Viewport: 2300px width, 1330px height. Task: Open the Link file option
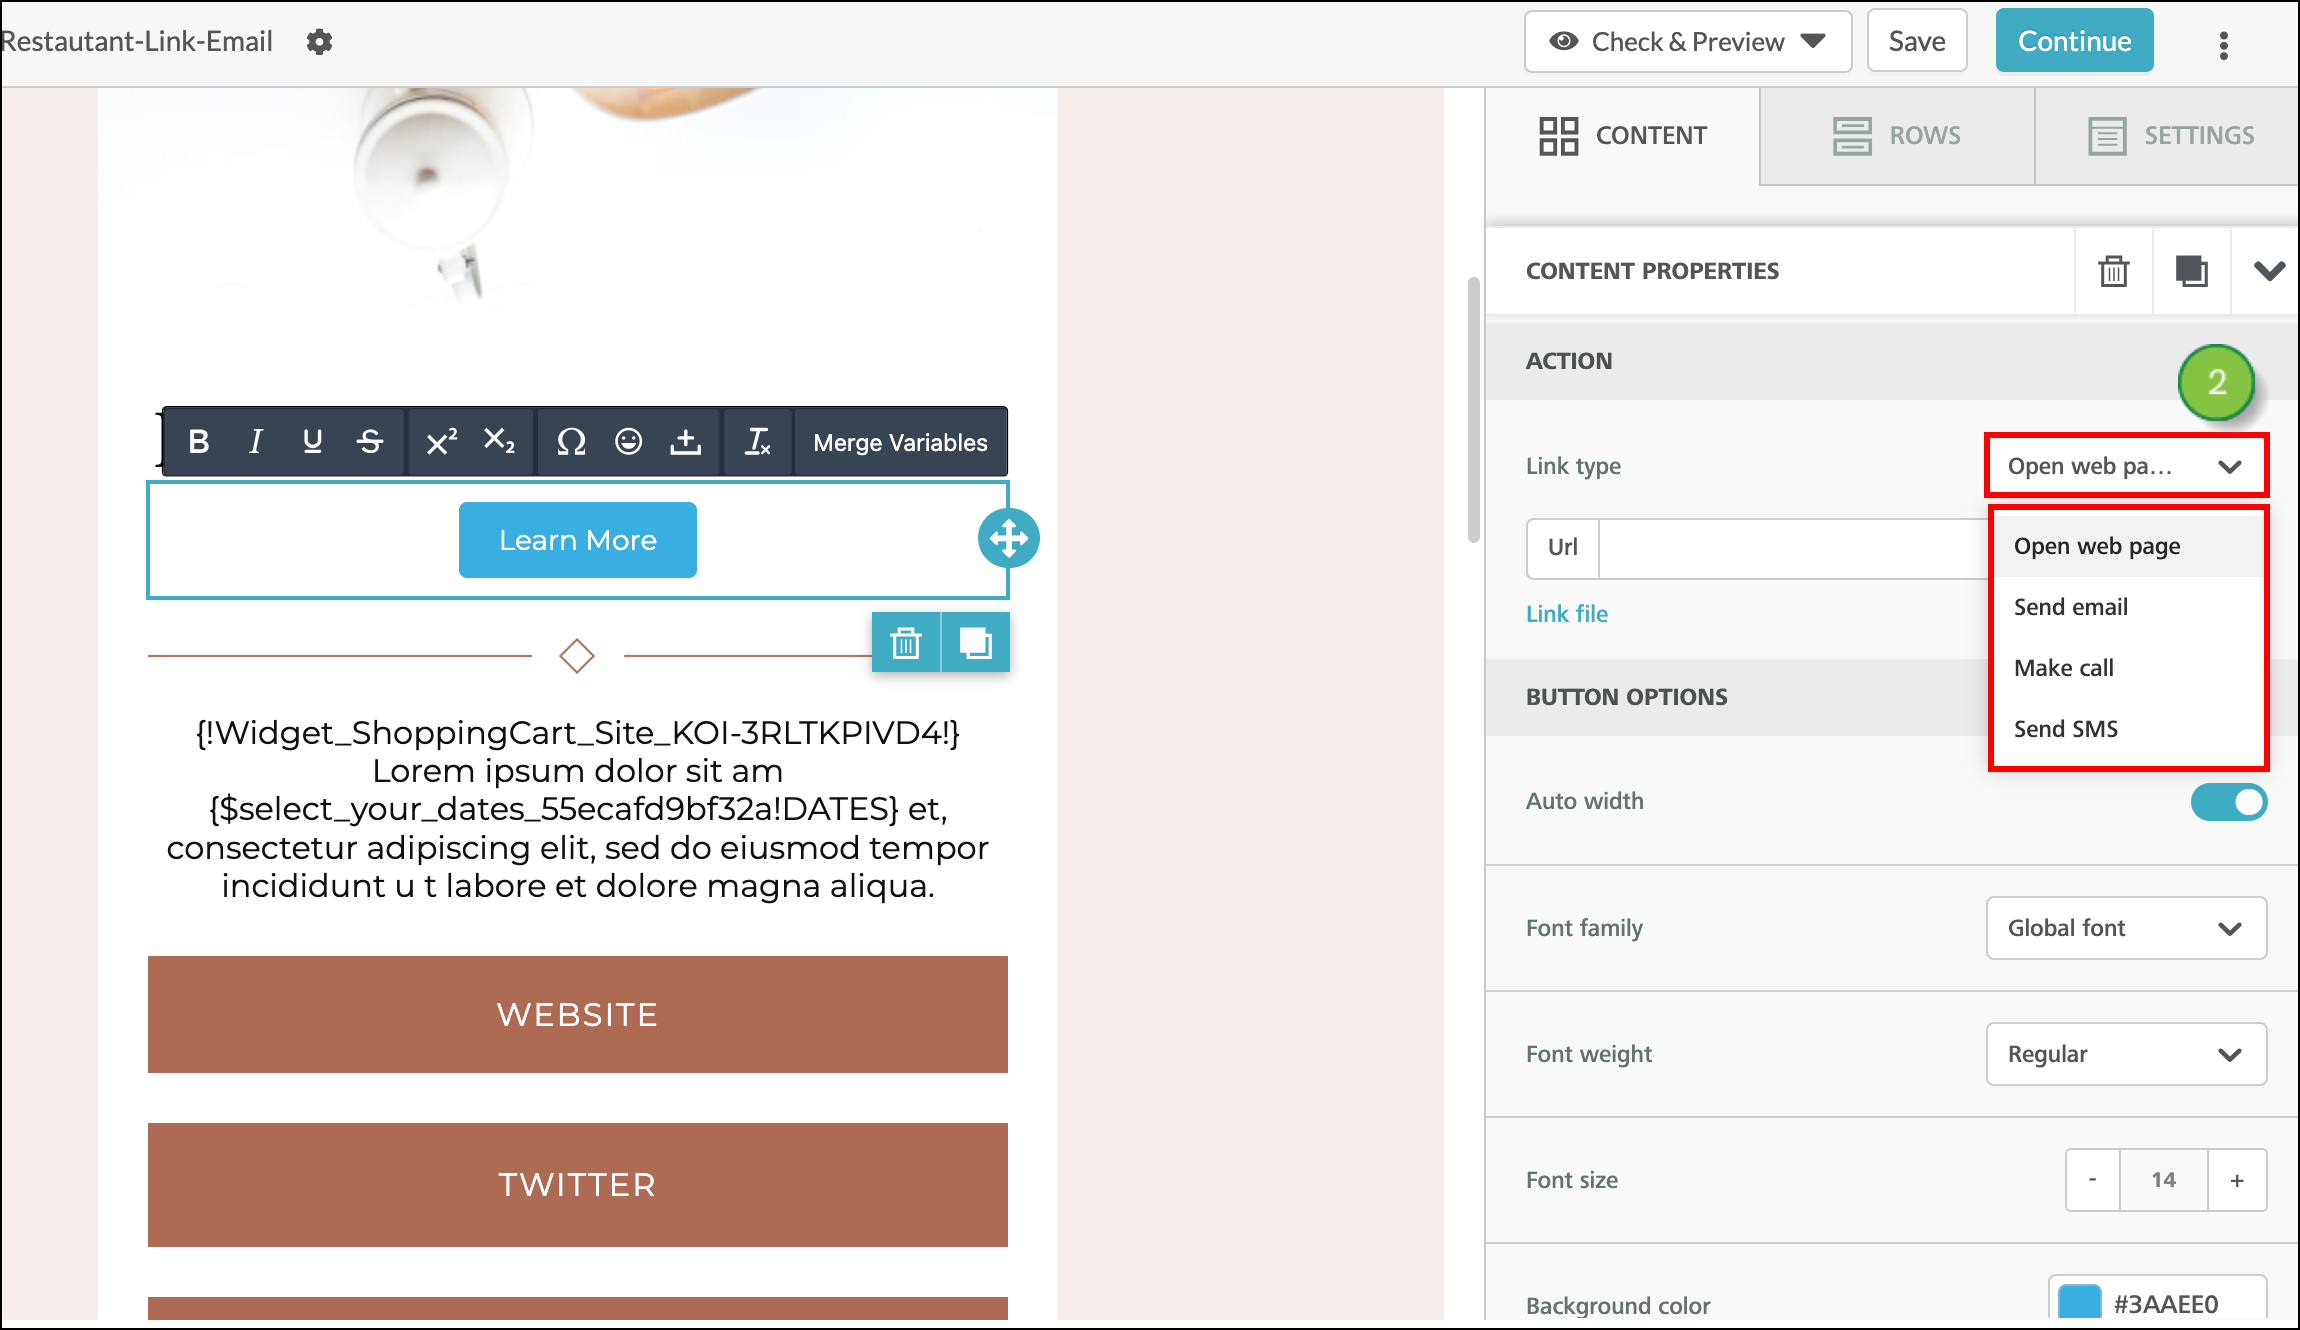1566,613
